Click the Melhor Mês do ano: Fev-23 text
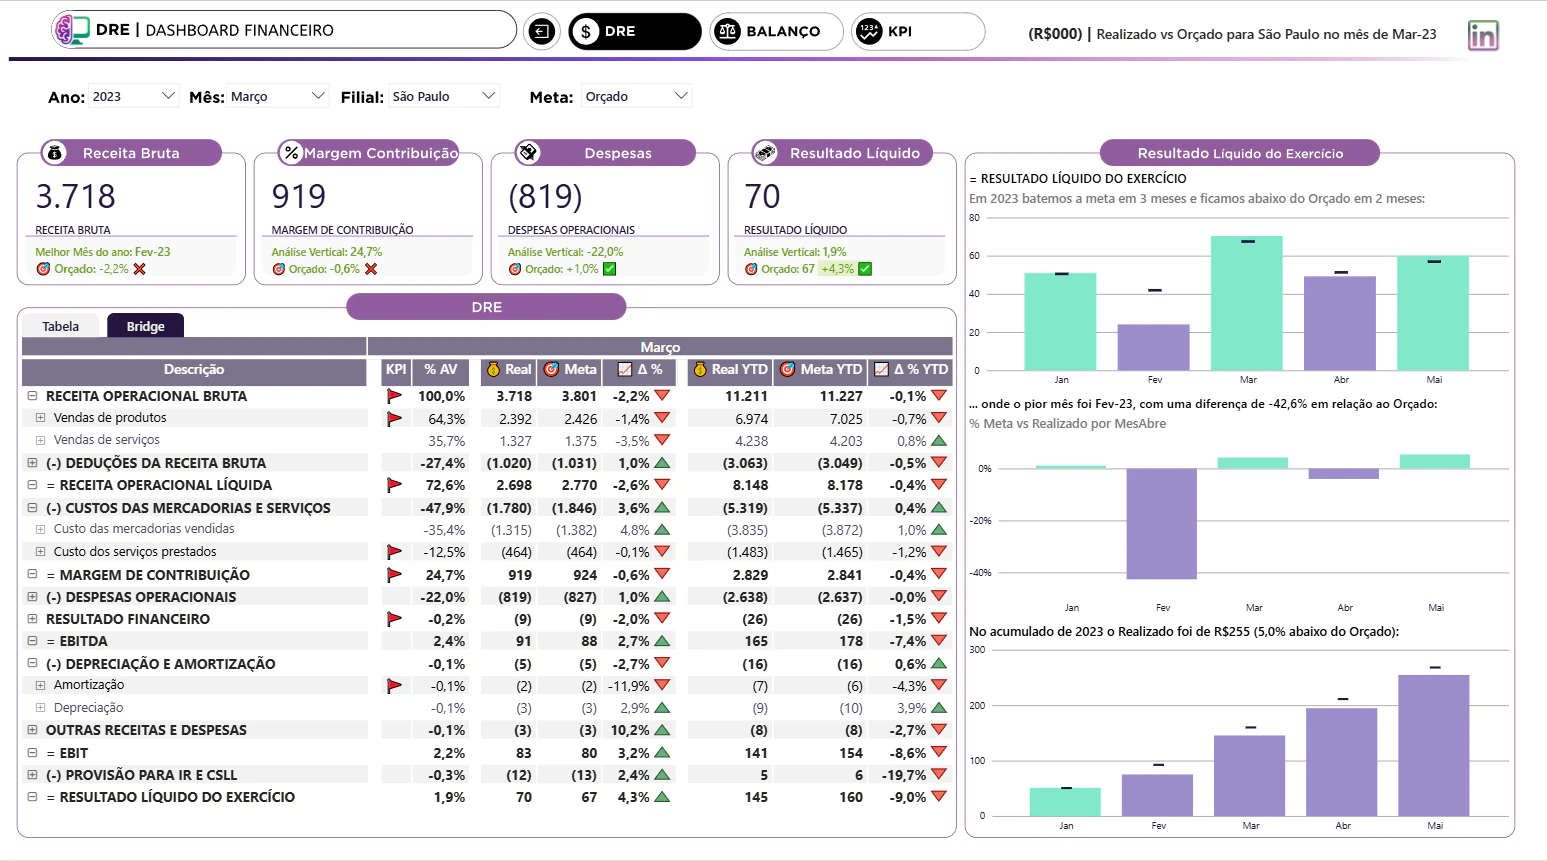Viewport: 1547px width, 861px height. click(x=103, y=252)
